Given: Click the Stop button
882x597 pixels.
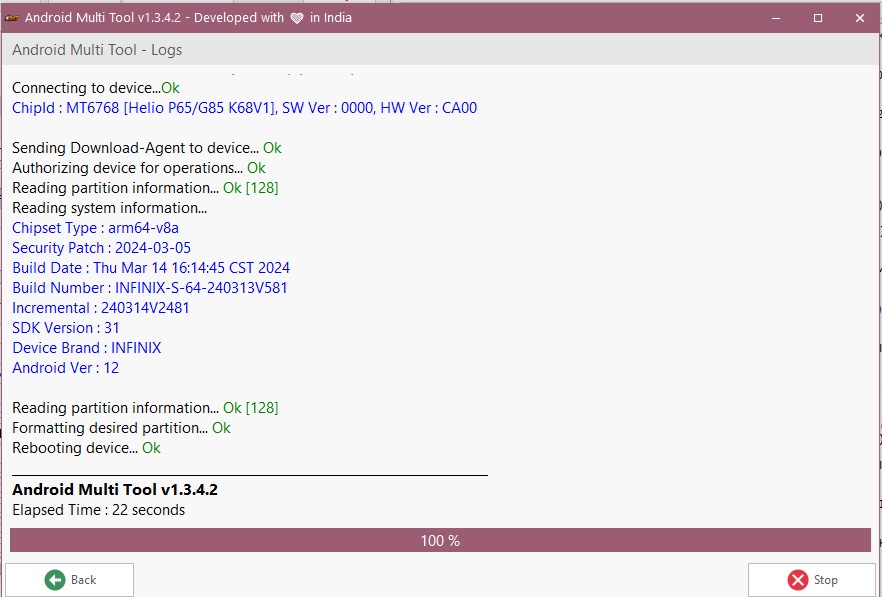Looking at the screenshot, I should 812,580.
